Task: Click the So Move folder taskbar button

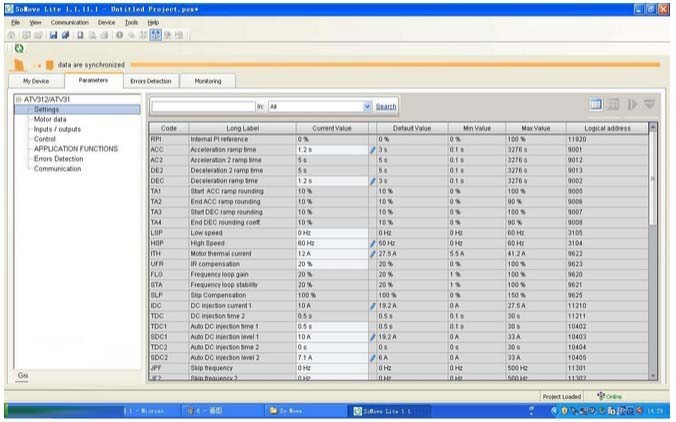Action: tap(304, 411)
